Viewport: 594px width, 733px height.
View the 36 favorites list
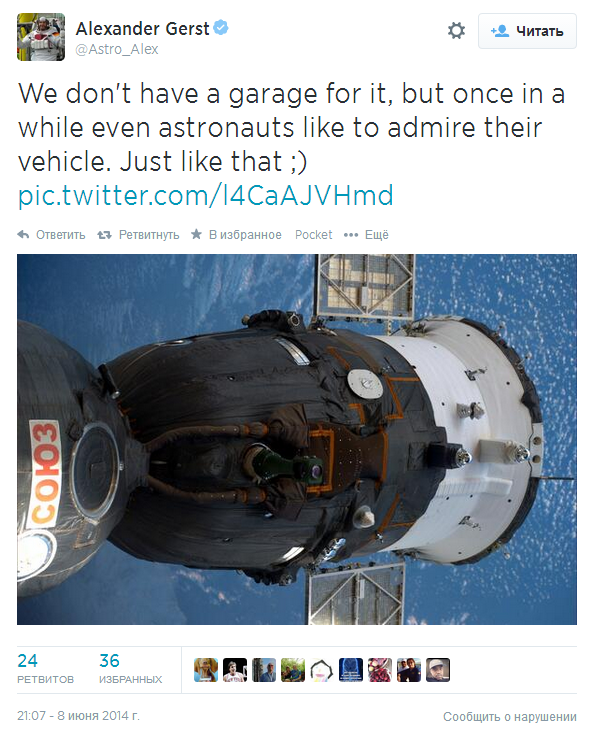pyautogui.click(x=130, y=669)
